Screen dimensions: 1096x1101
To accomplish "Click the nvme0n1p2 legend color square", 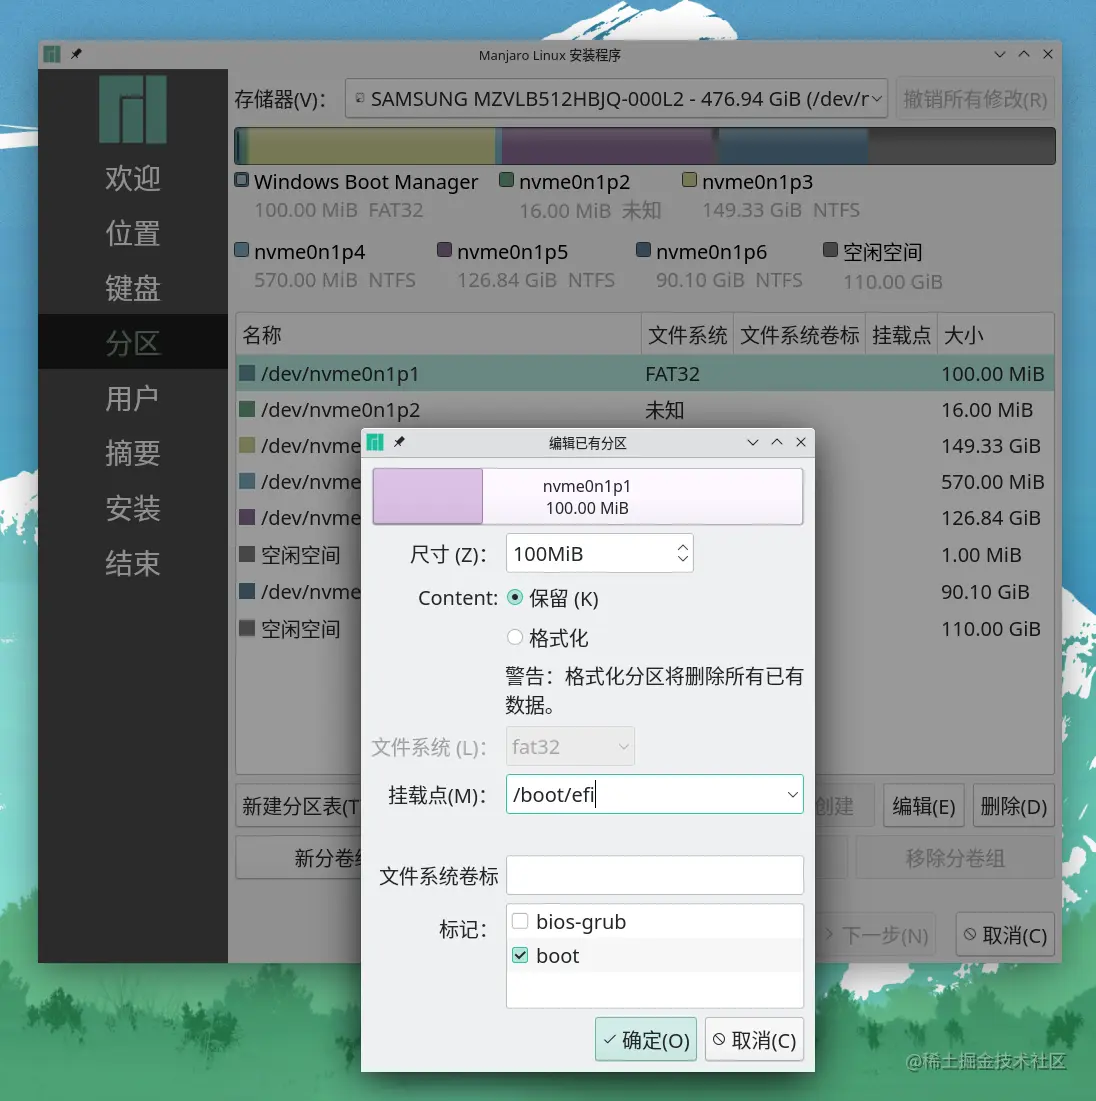I will (506, 180).
